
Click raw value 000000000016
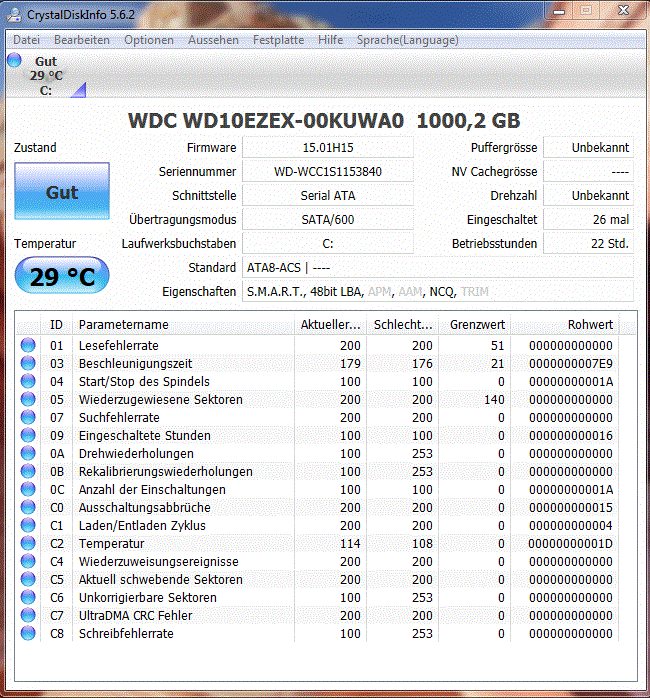pyautogui.click(x=571, y=435)
